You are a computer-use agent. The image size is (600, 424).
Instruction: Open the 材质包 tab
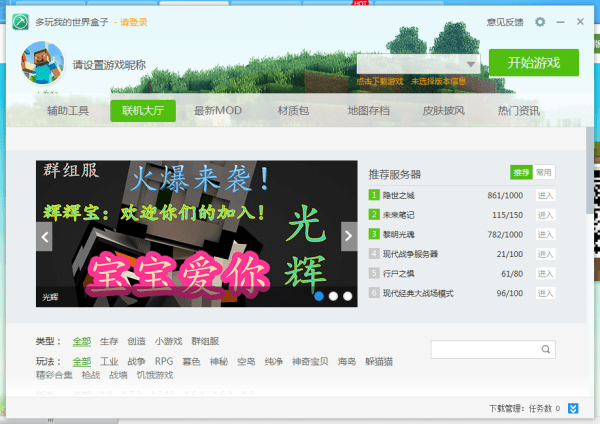pyautogui.click(x=293, y=111)
